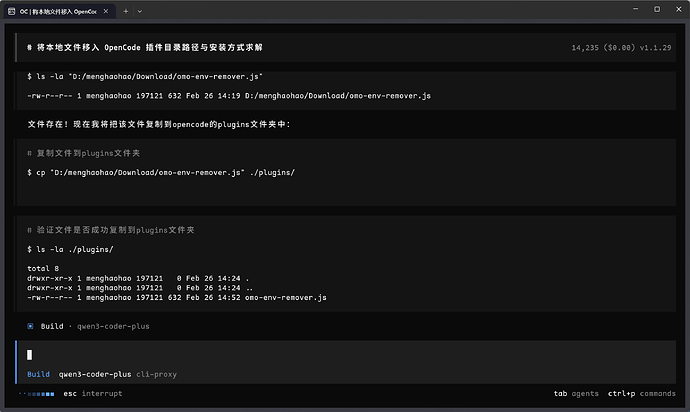Click the cp command copying to ./plugins/

(x=161, y=173)
